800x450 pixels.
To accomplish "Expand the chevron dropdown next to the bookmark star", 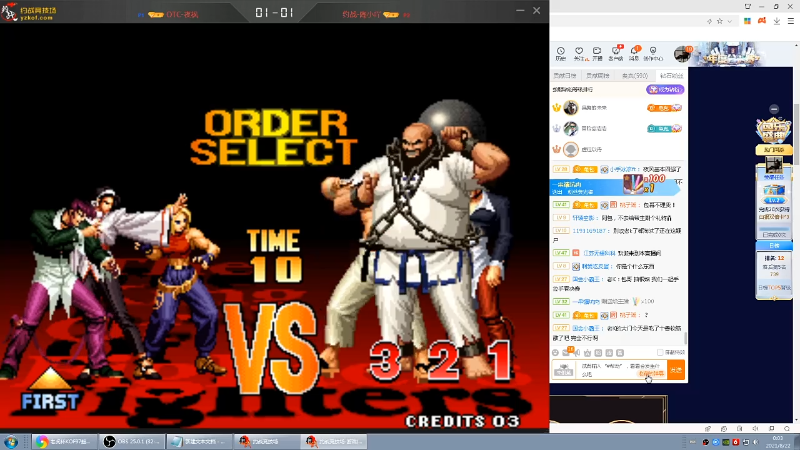I will pyautogui.click(x=730, y=21).
